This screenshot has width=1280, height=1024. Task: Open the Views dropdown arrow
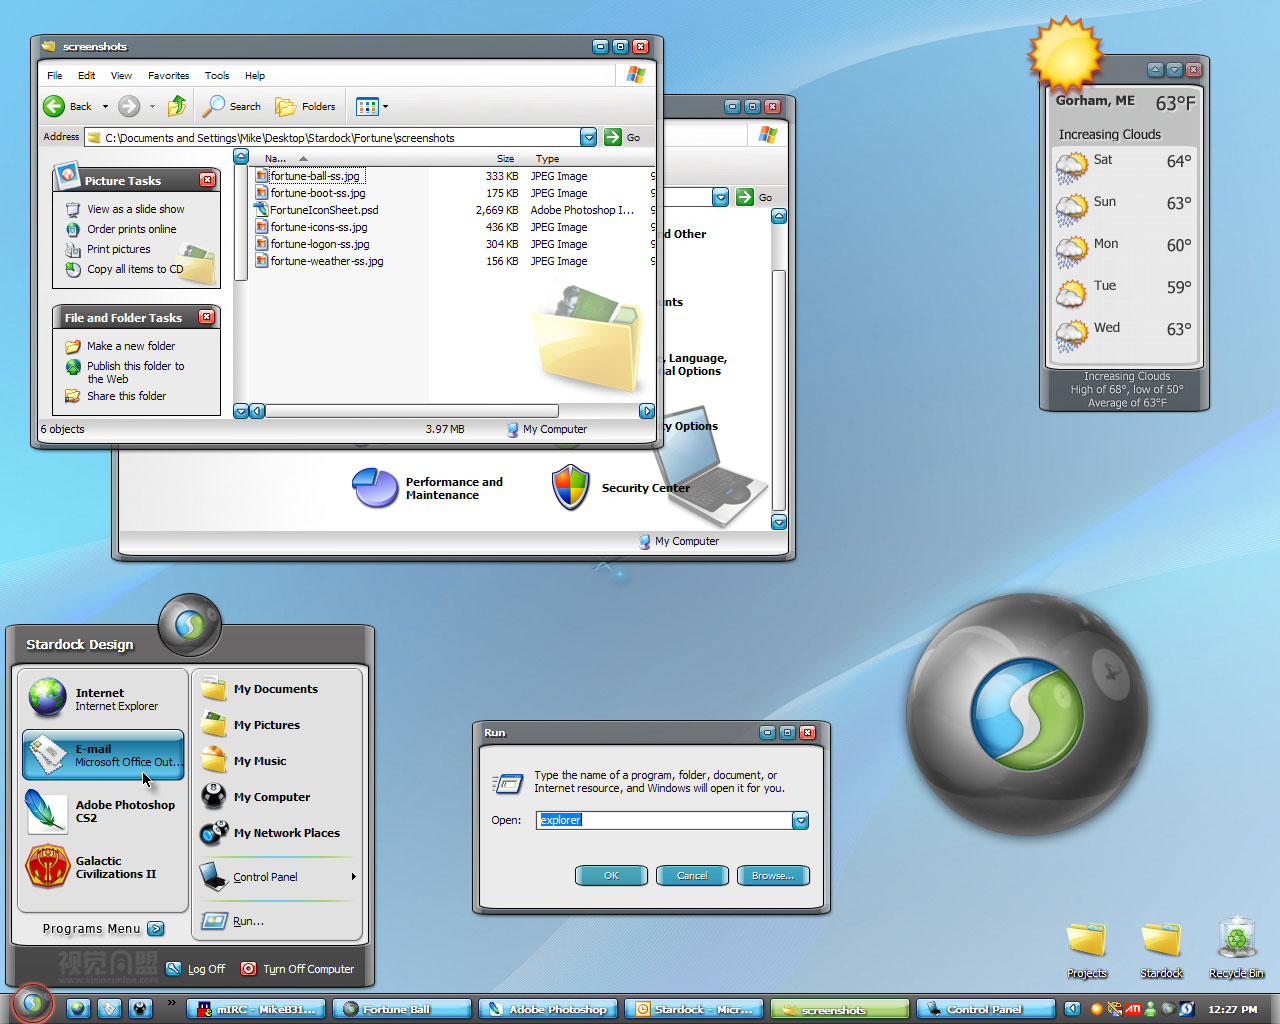coord(385,106)
